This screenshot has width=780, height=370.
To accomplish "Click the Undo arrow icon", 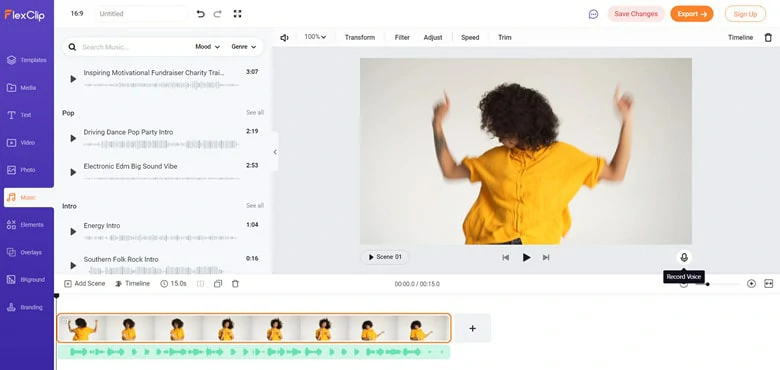I will (200, 14).
